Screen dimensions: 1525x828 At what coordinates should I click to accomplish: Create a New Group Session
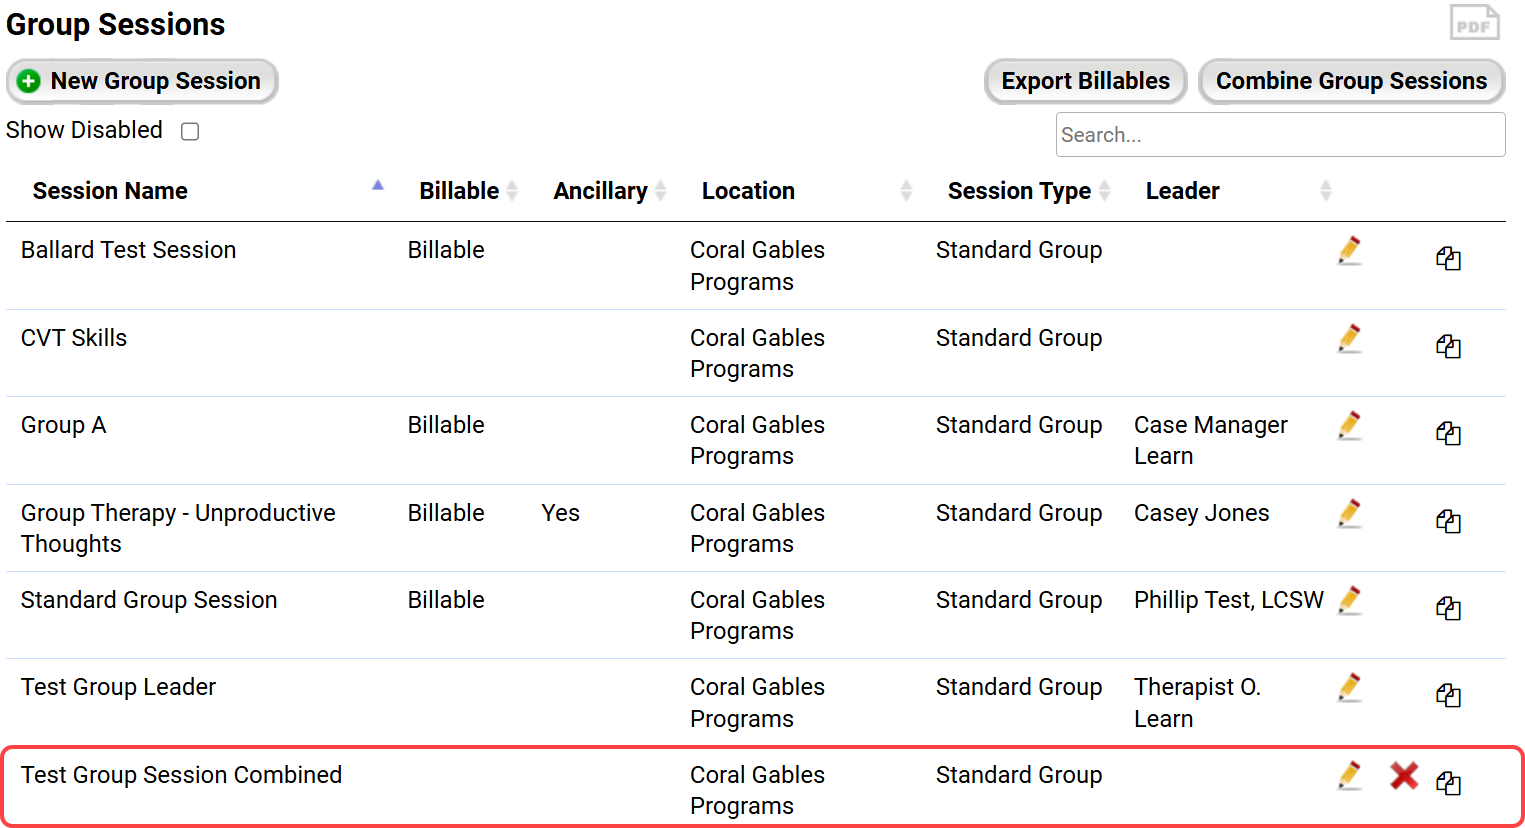pos(142,81)
